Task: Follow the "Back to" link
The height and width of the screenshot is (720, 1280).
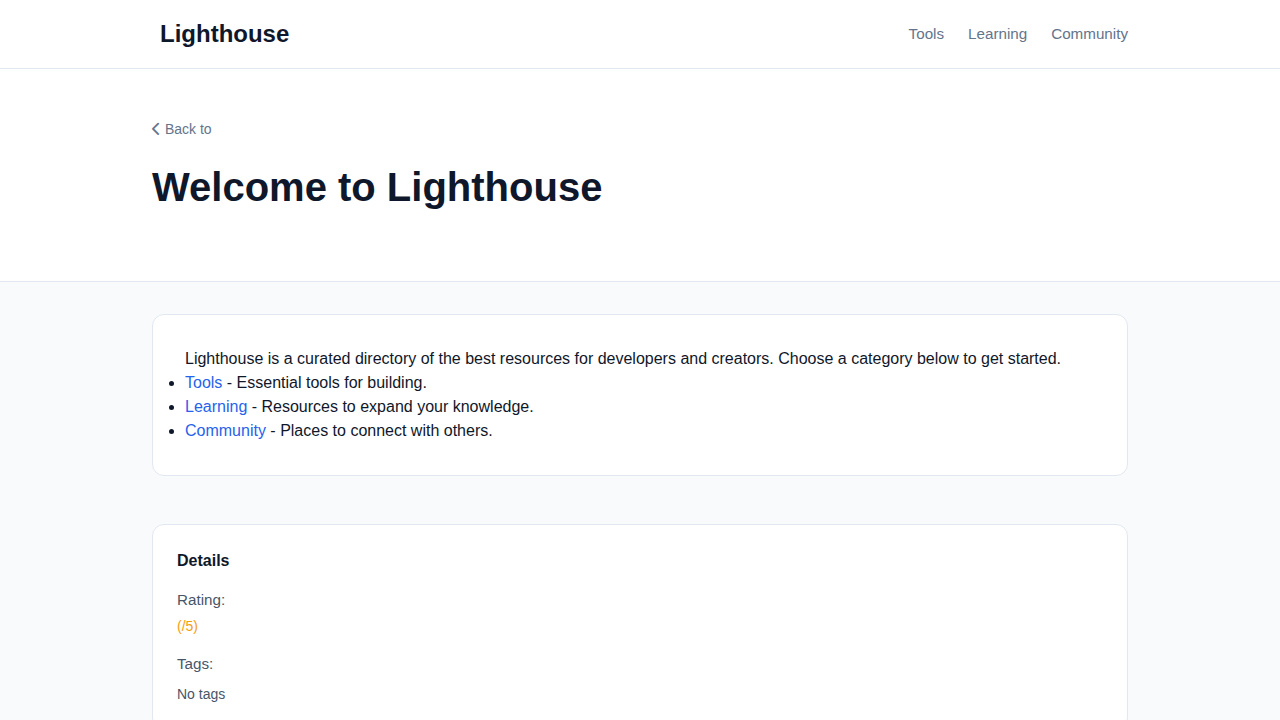Action: [x=188, y=129]
